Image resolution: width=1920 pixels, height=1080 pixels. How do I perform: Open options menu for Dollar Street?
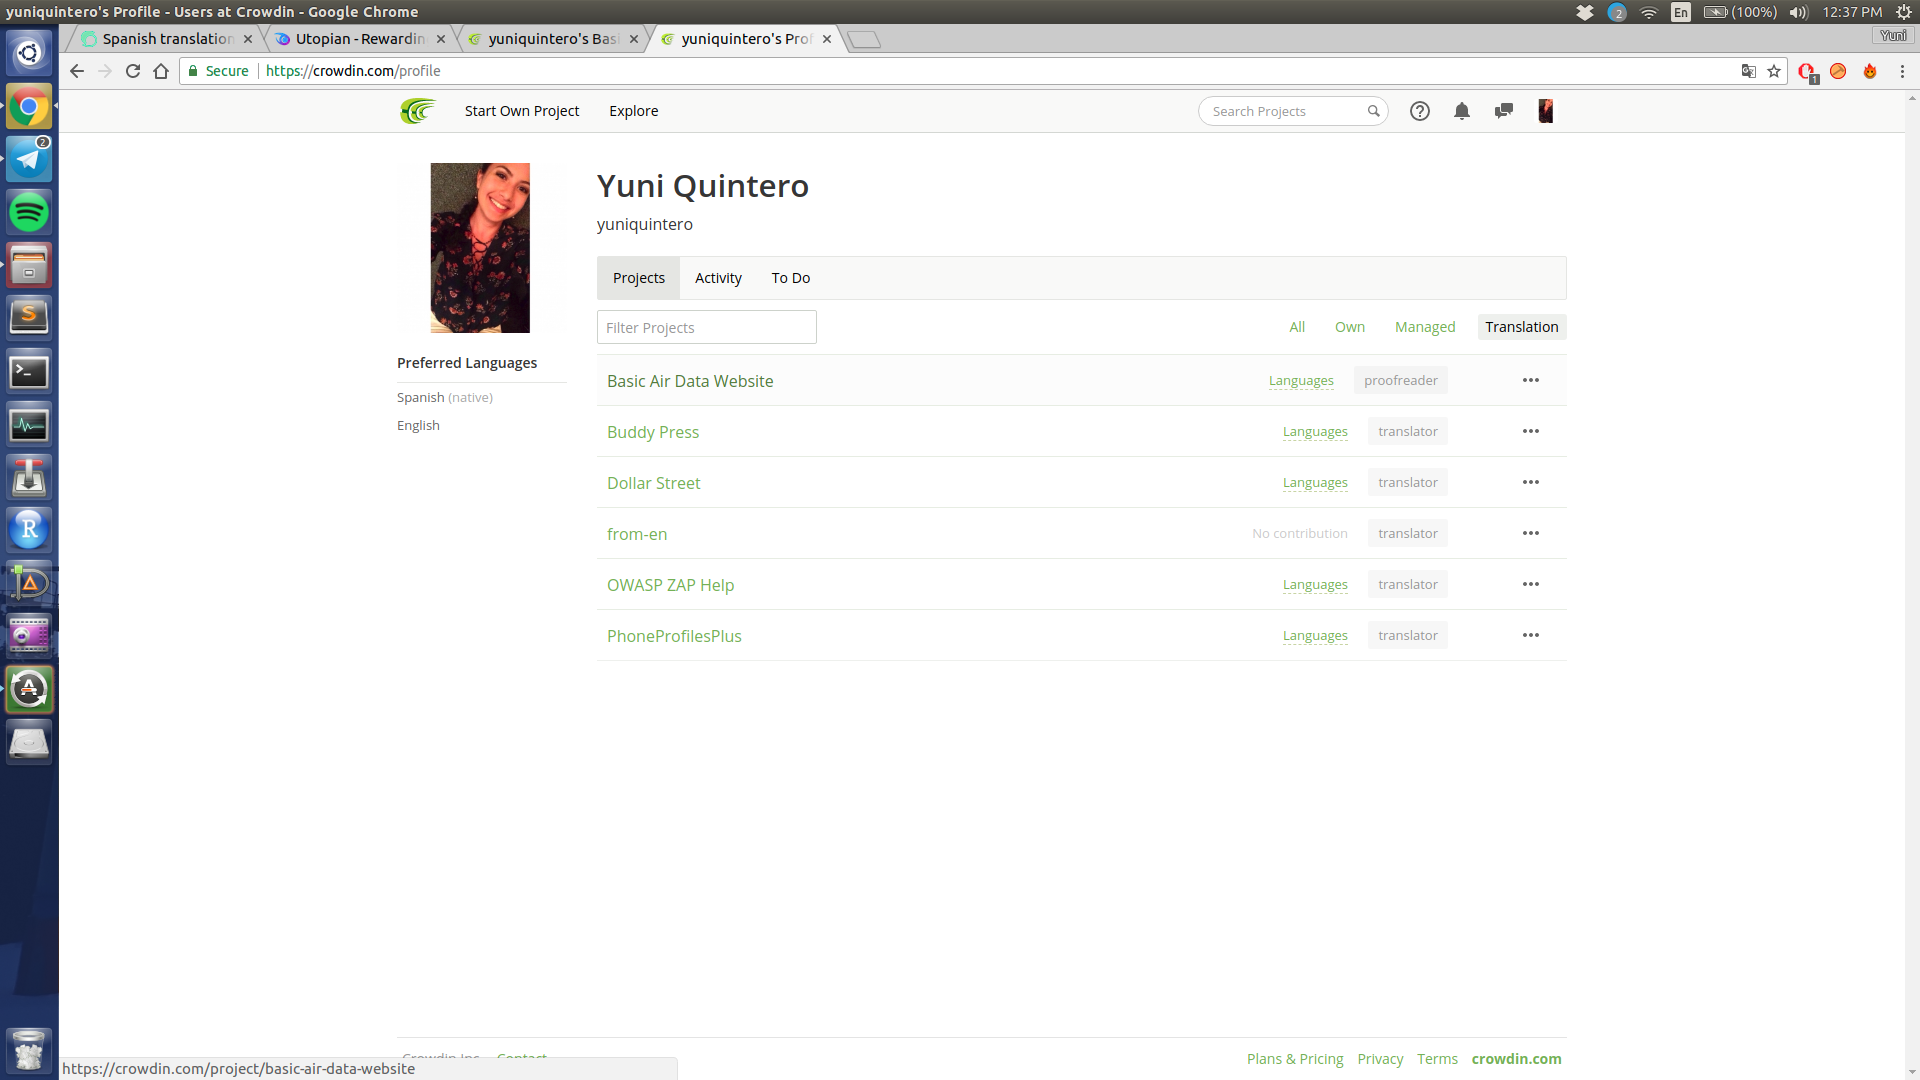coord(1531,482)
